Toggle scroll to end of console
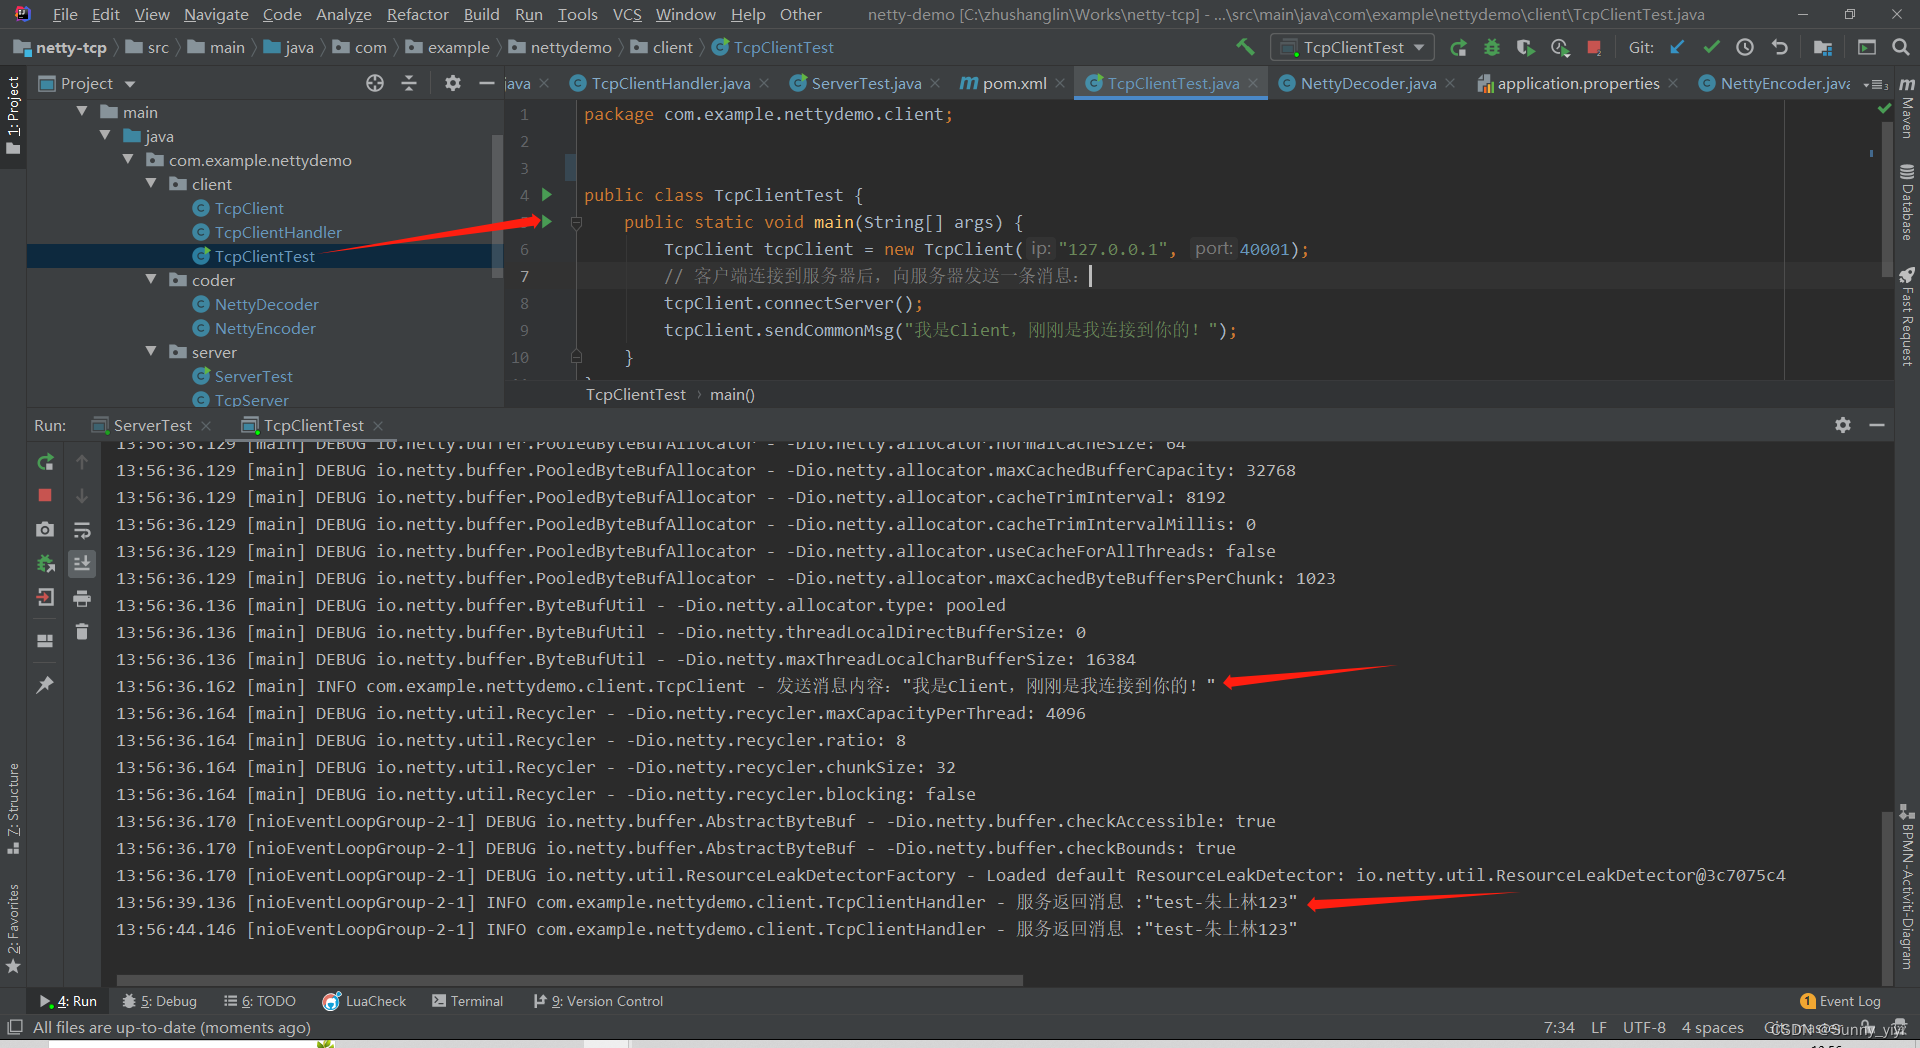The width and height of the screenshot is (1920, 1048). pyautogui.click(x=82, y=563)
